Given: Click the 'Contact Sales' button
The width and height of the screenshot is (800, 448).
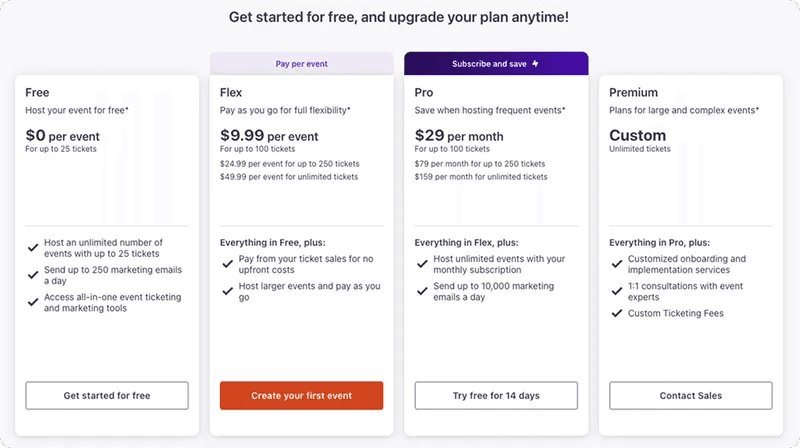Looking at the screenshot, I should point(691,396).
